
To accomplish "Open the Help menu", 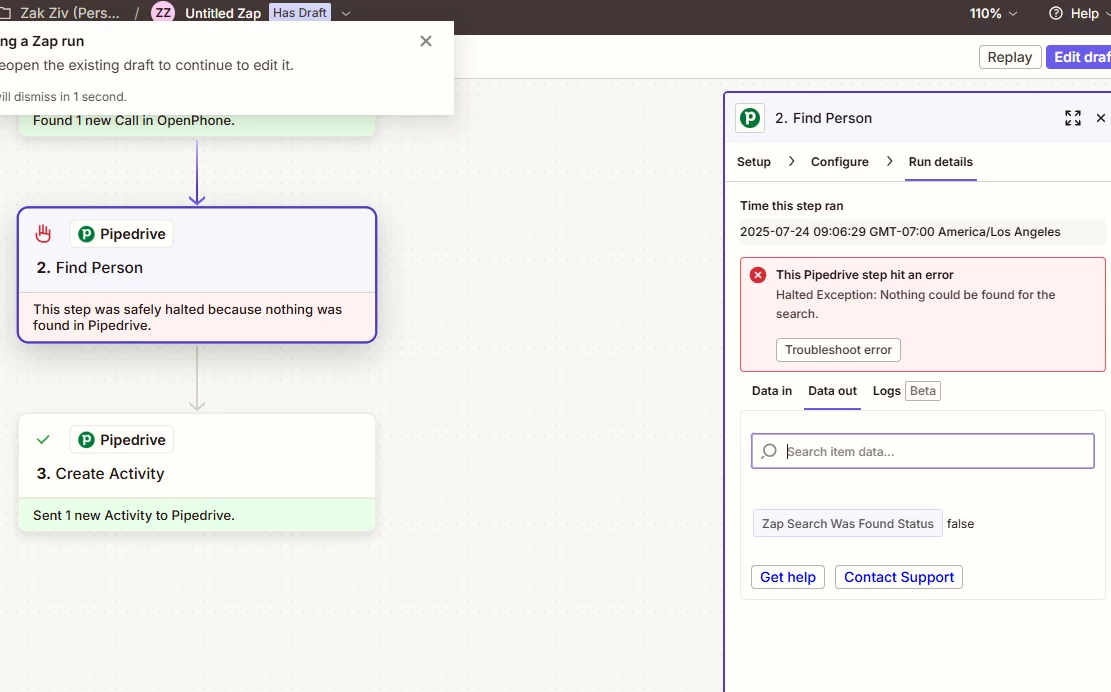I will click(x=1079, y=13).
